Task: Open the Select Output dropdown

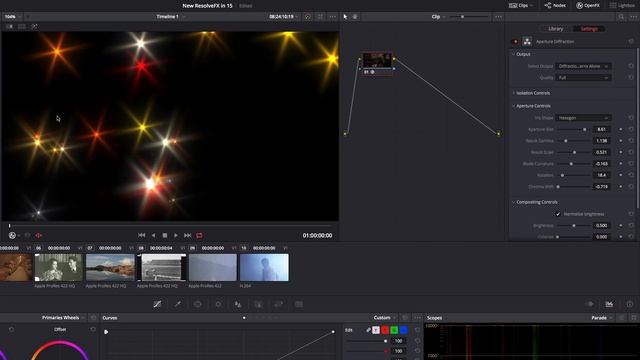Action: pyautogui.click(x=583, y=66)
